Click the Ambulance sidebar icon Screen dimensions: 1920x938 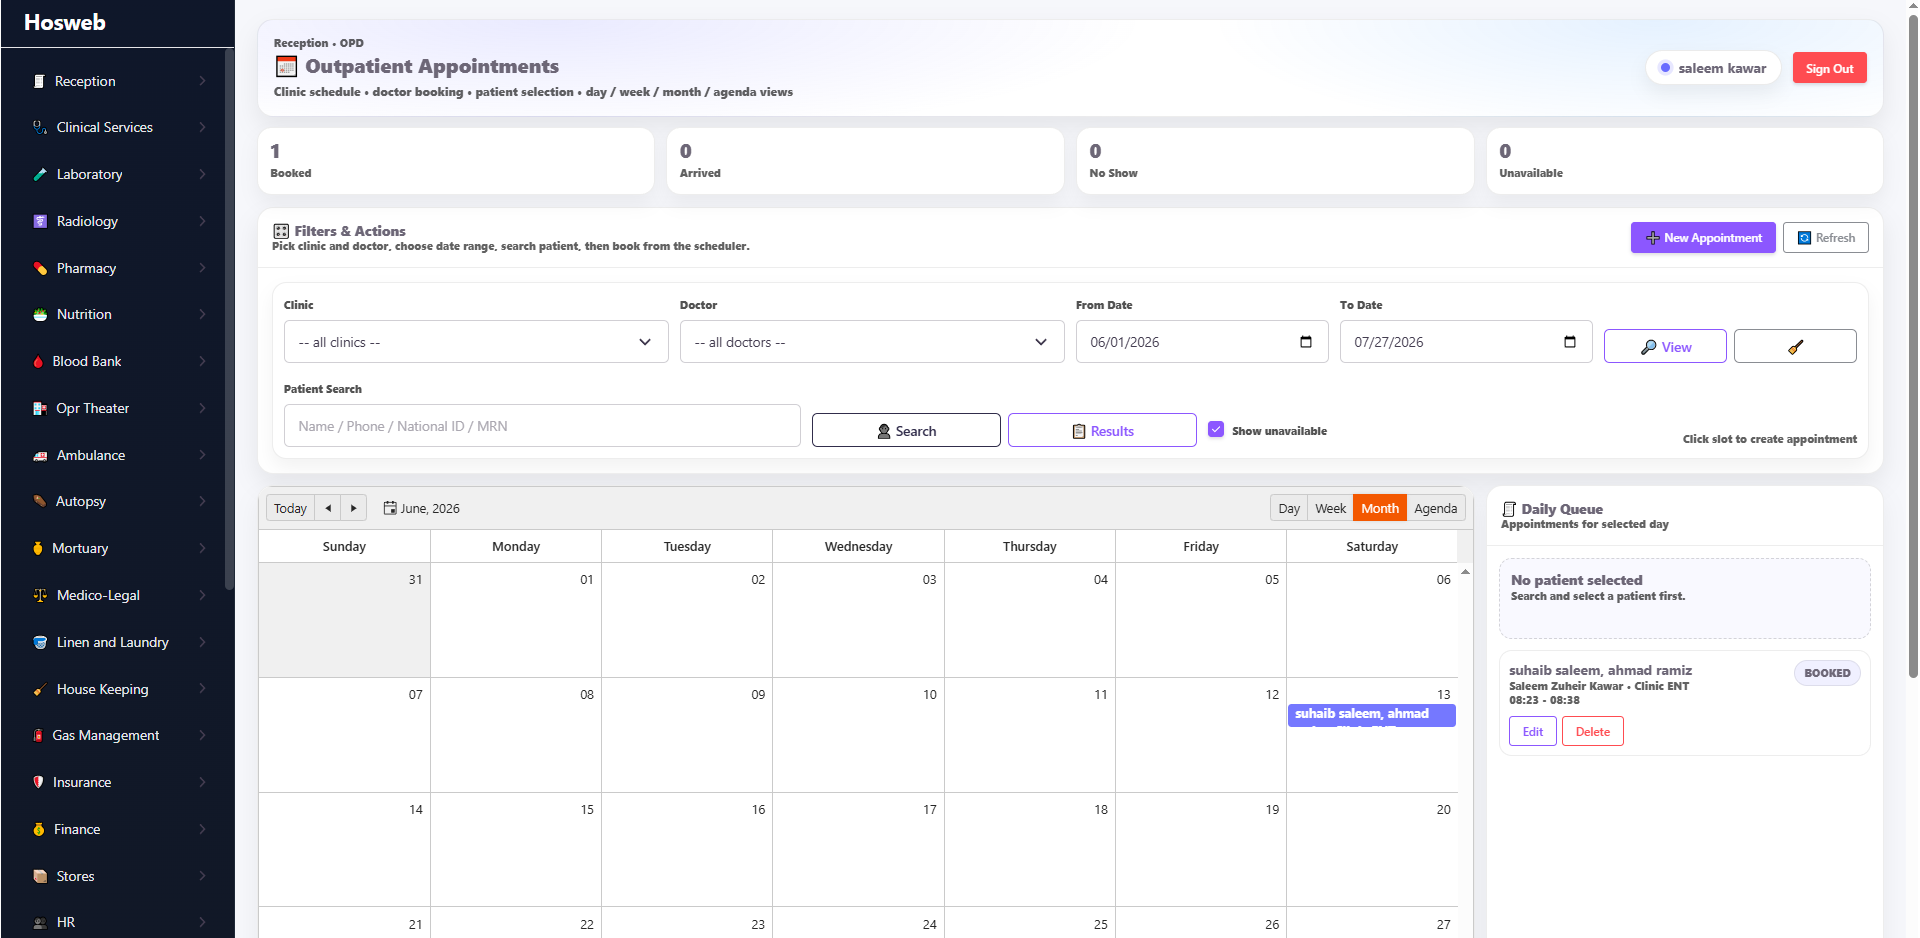[x=40, y=455]
